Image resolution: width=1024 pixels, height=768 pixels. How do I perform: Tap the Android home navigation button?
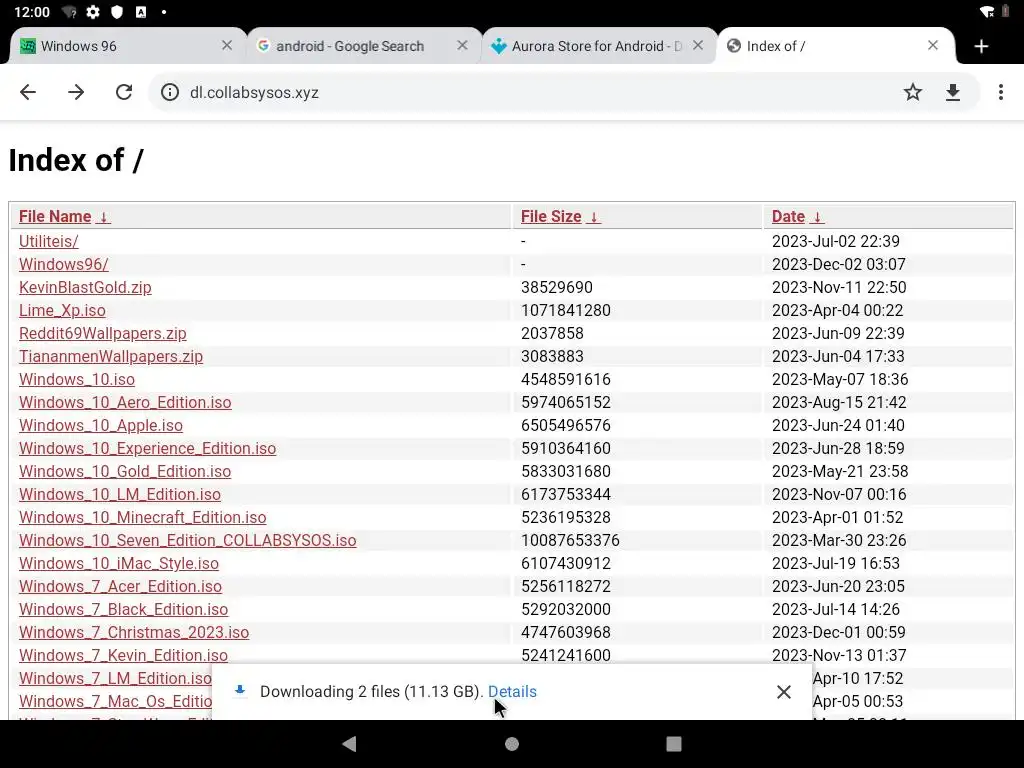point(512,744)
